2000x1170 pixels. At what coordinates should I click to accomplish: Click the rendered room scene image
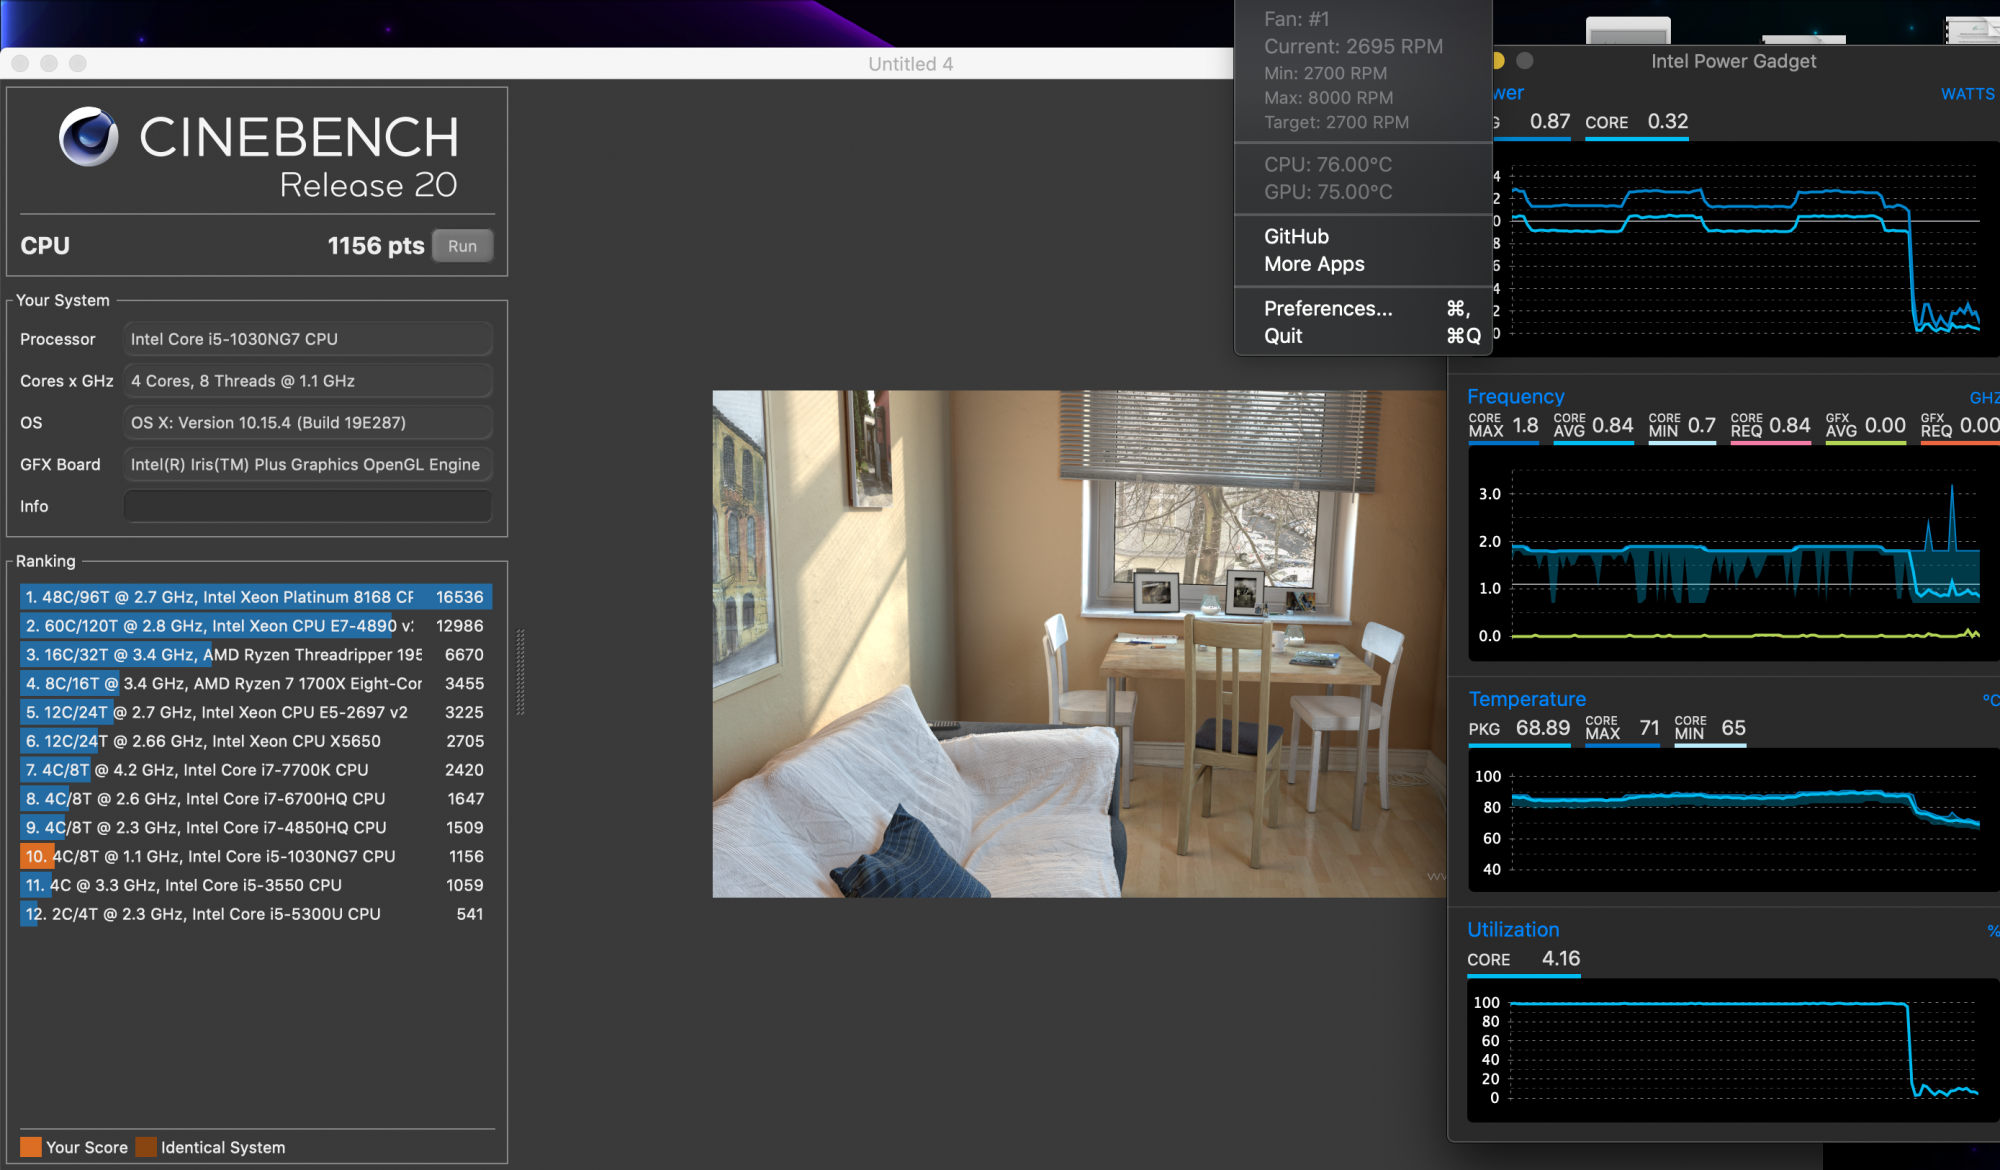click(1078, 643)
